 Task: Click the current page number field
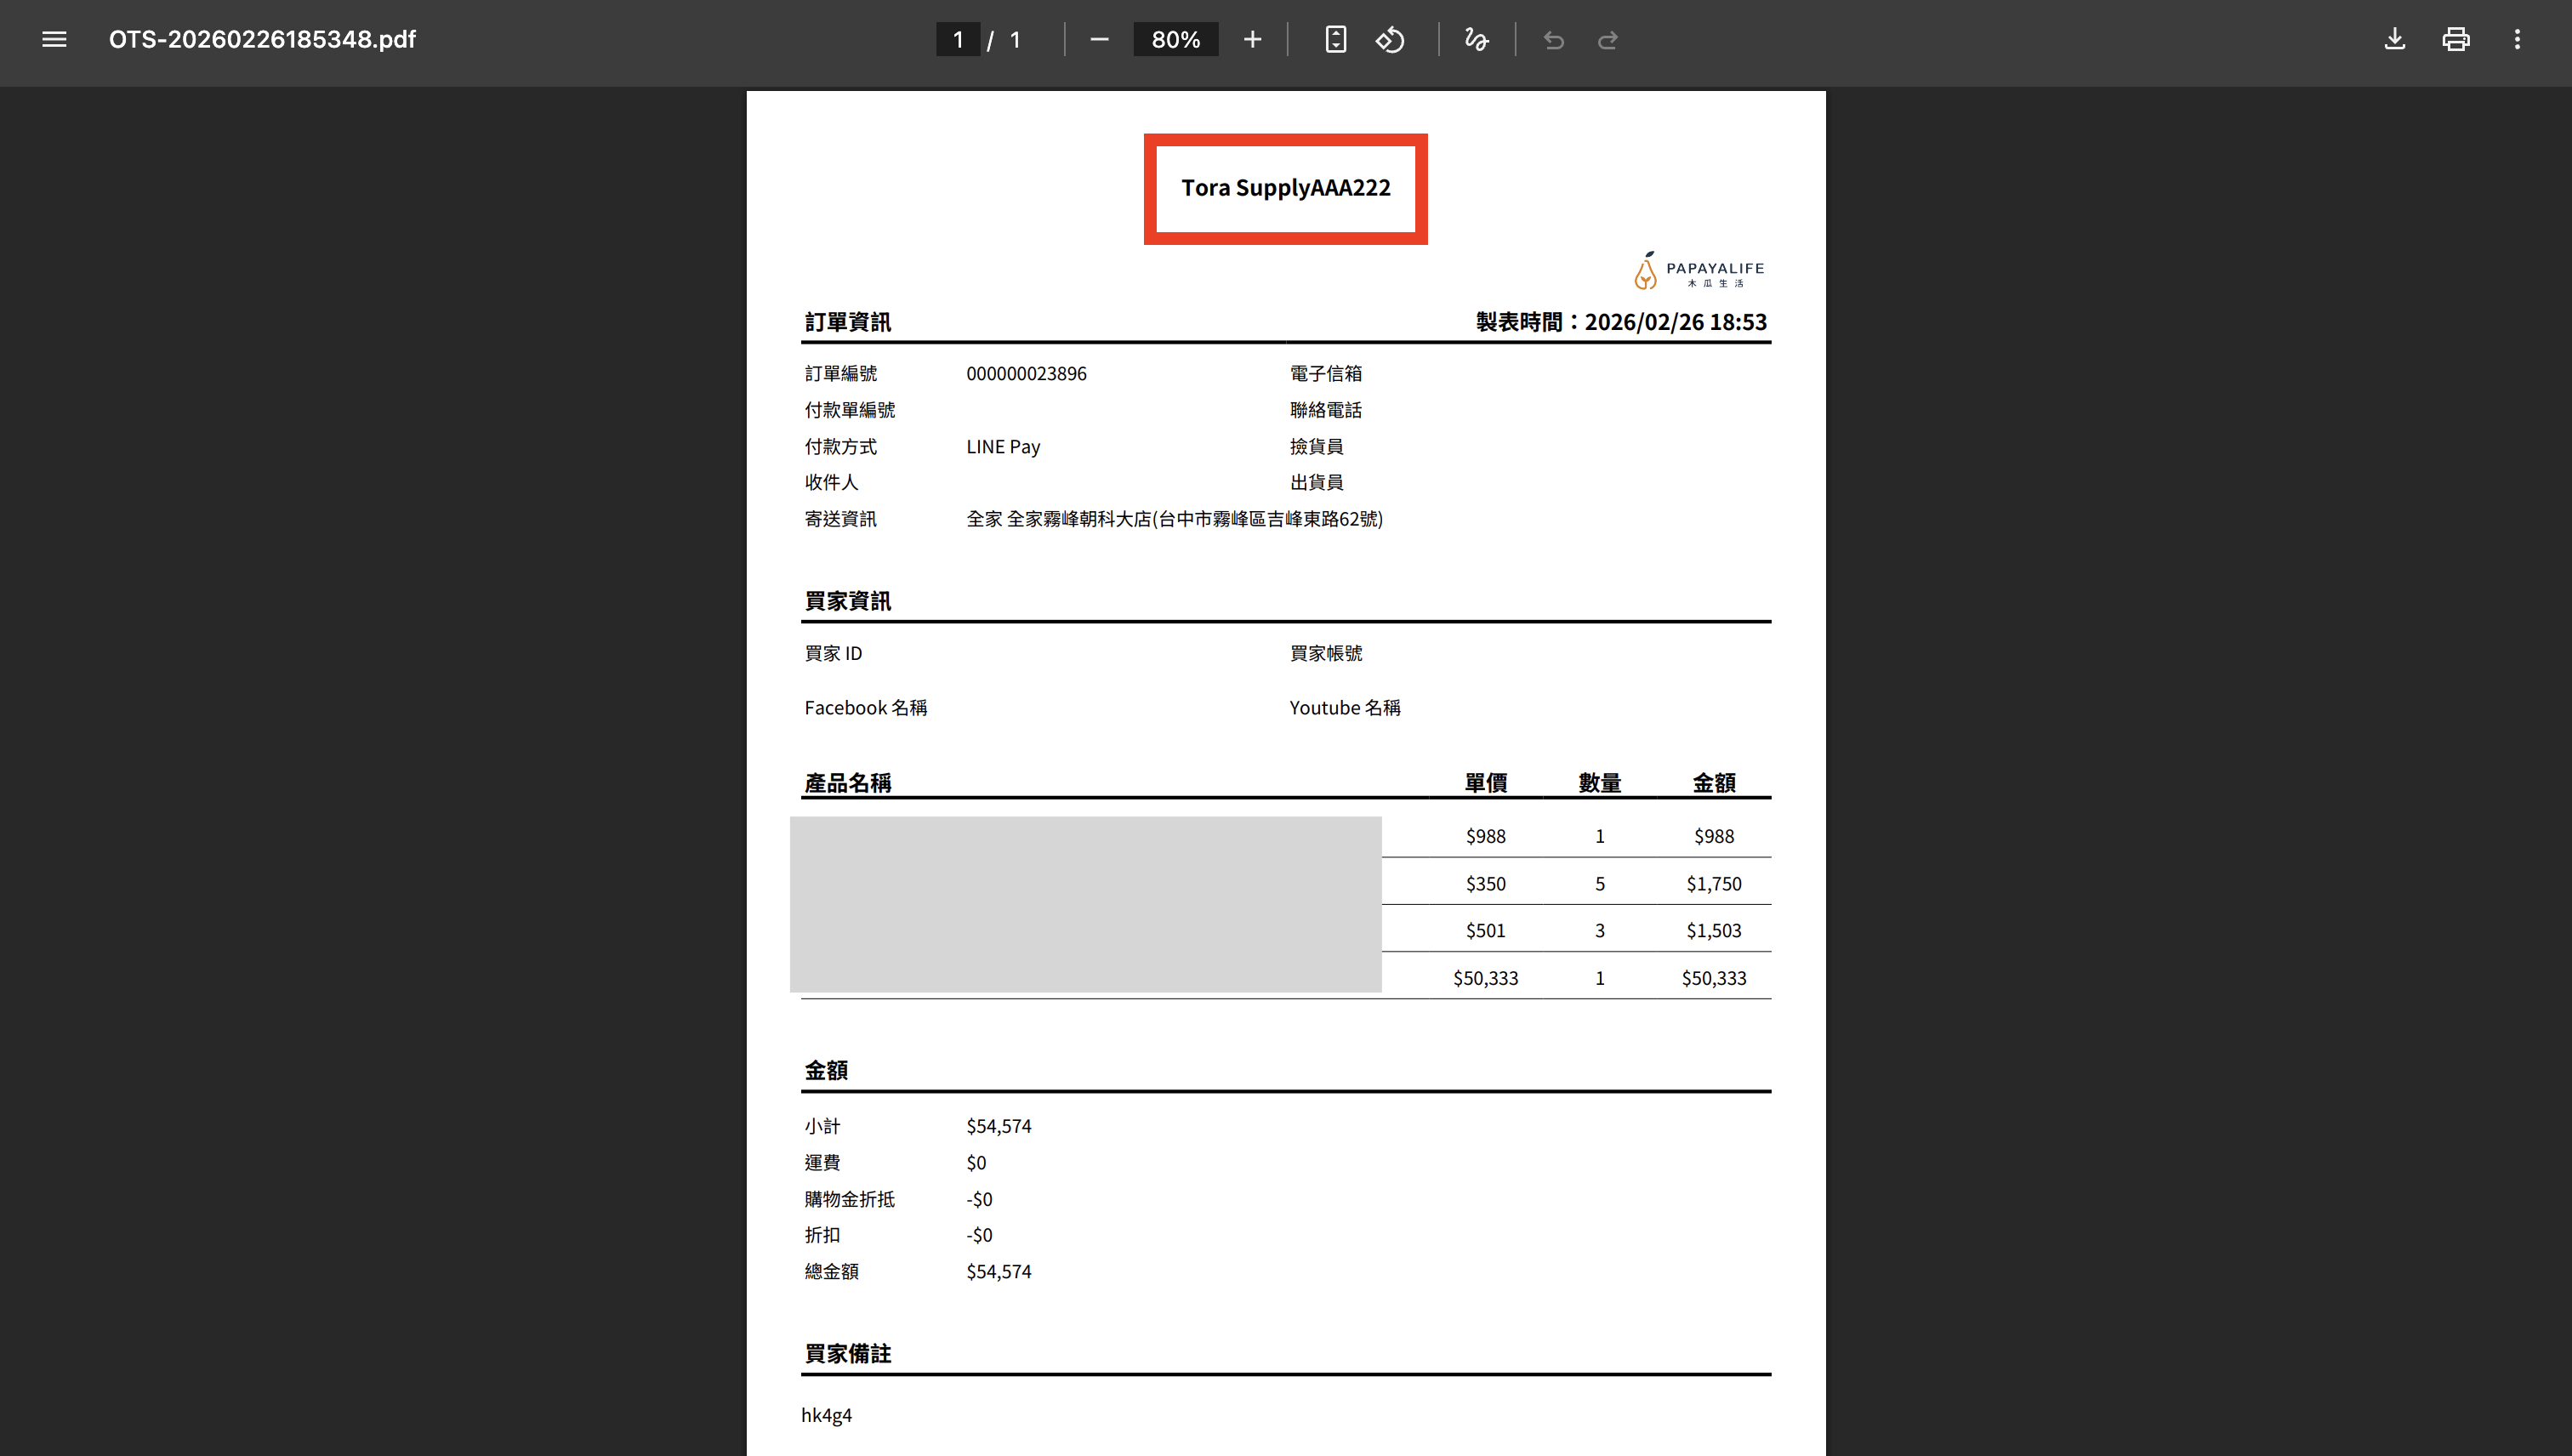[x=957, y=40]
